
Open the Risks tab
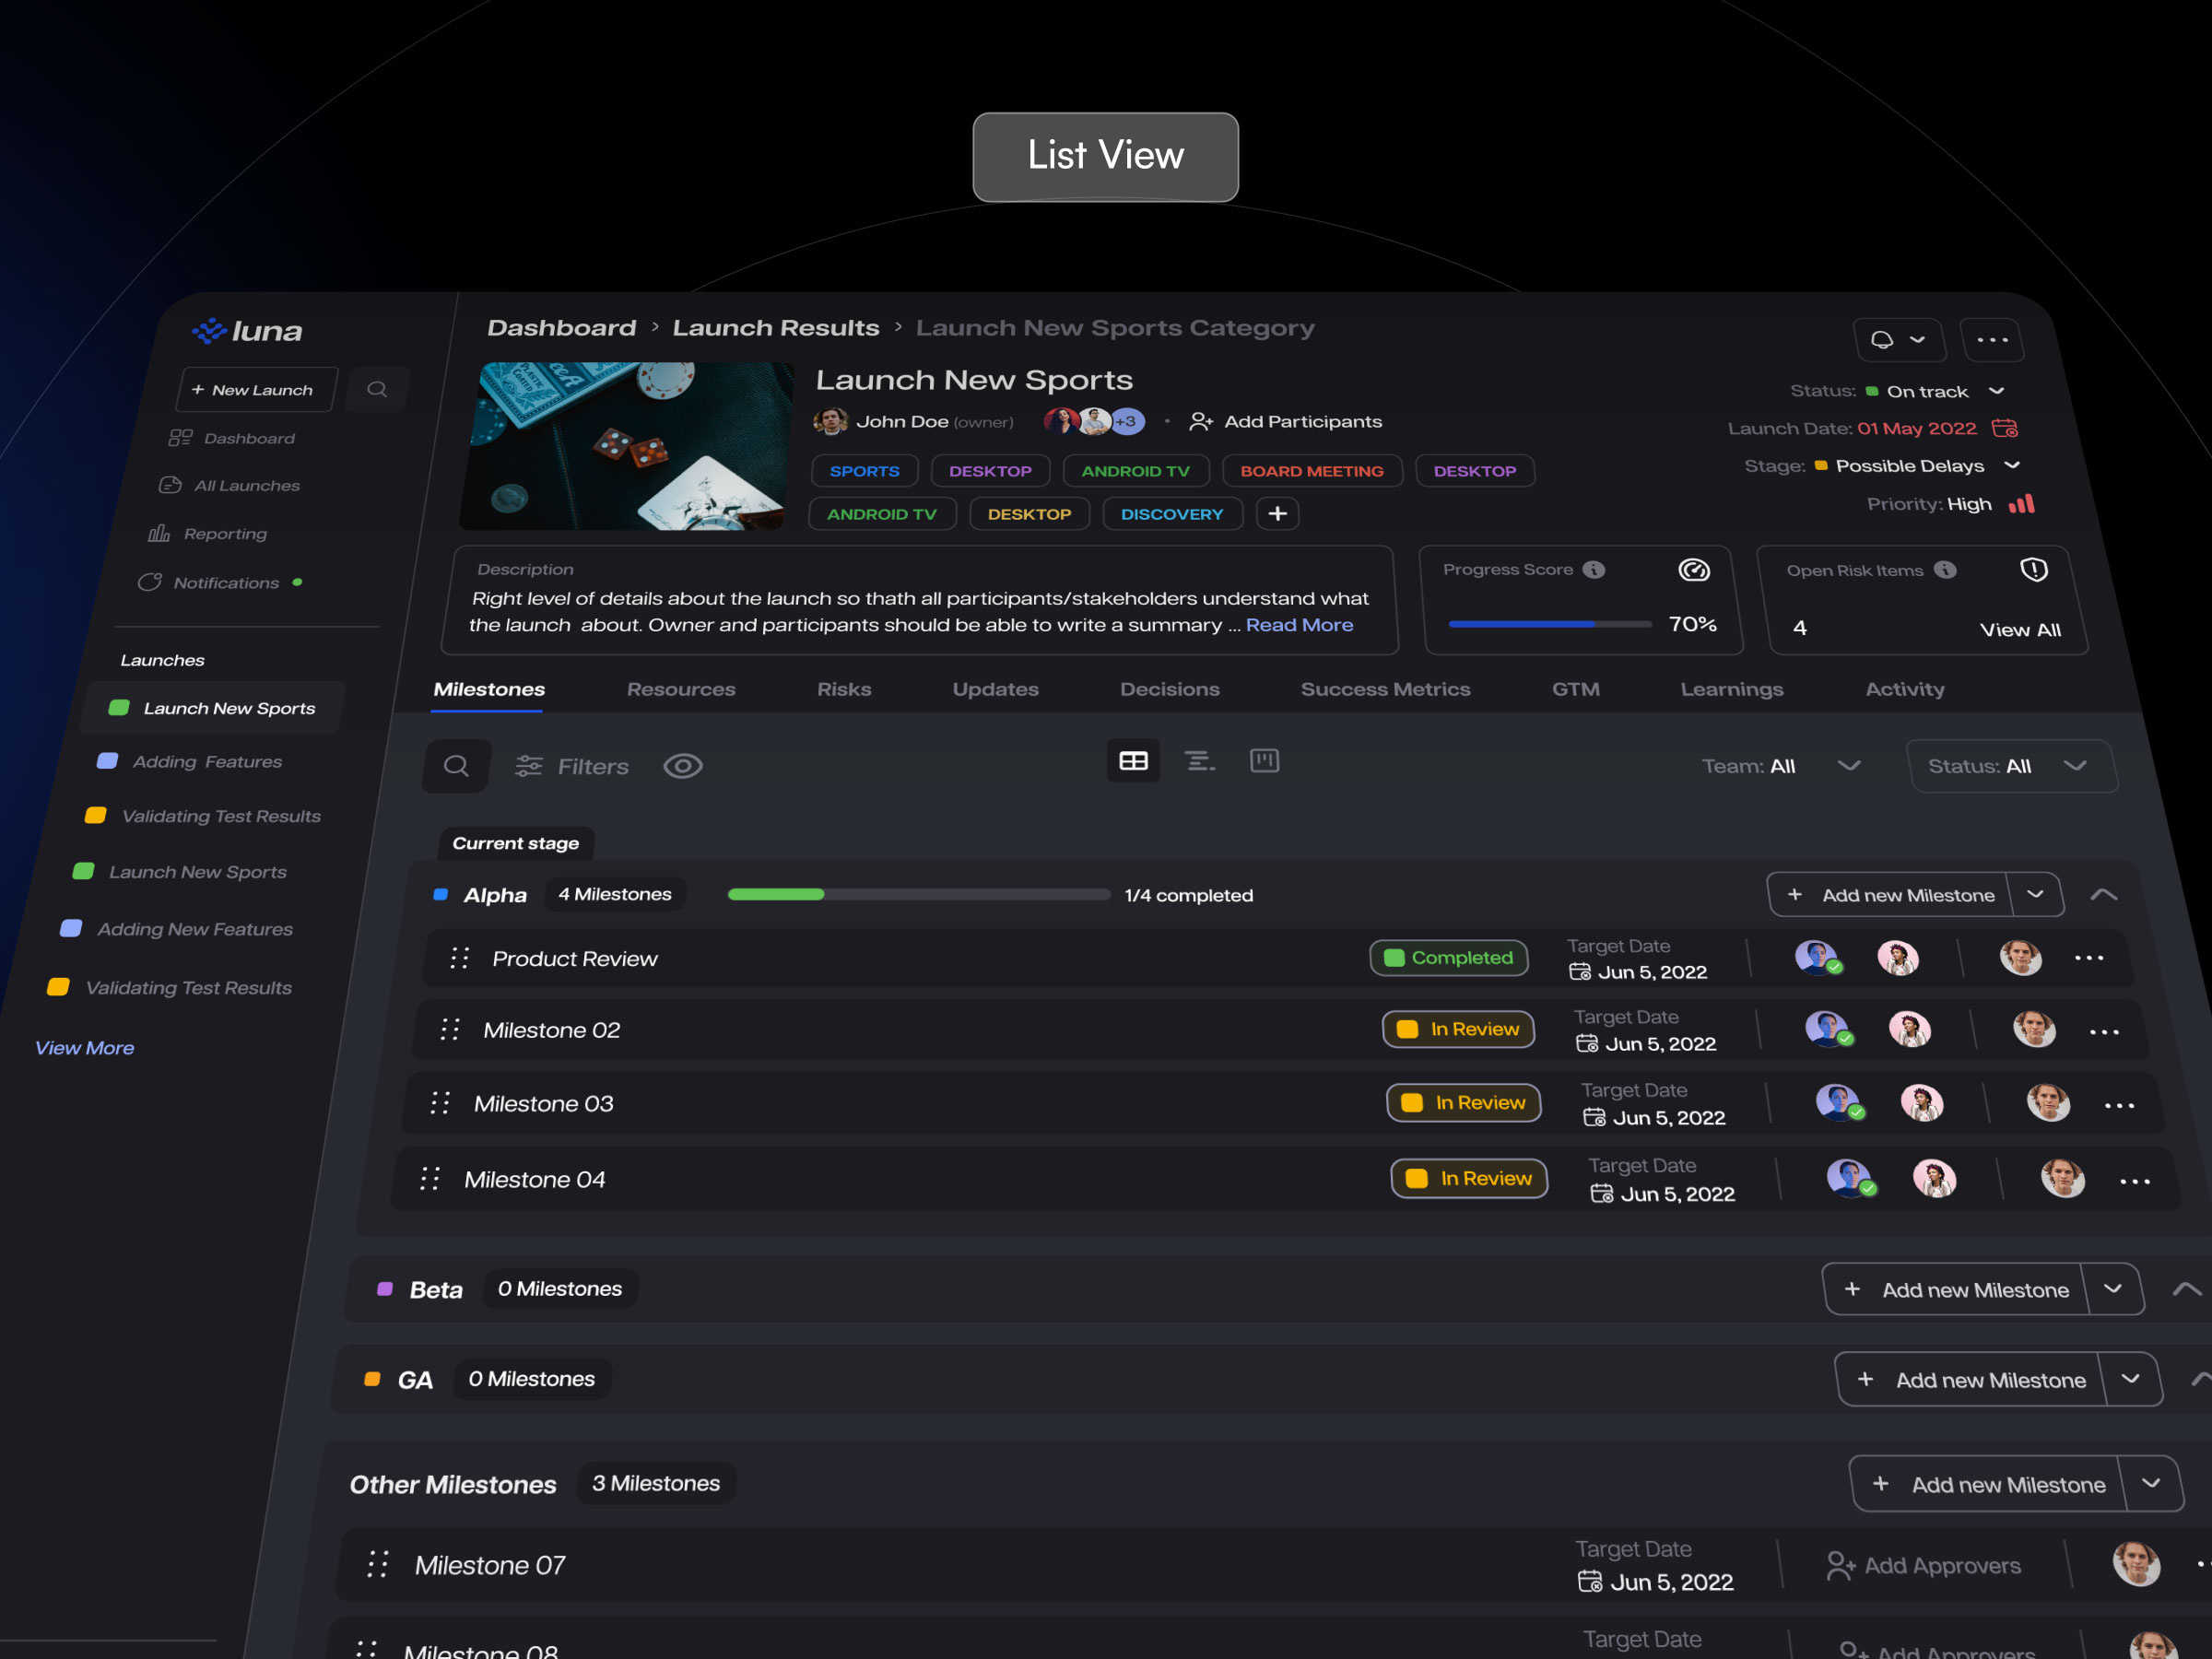844,689
